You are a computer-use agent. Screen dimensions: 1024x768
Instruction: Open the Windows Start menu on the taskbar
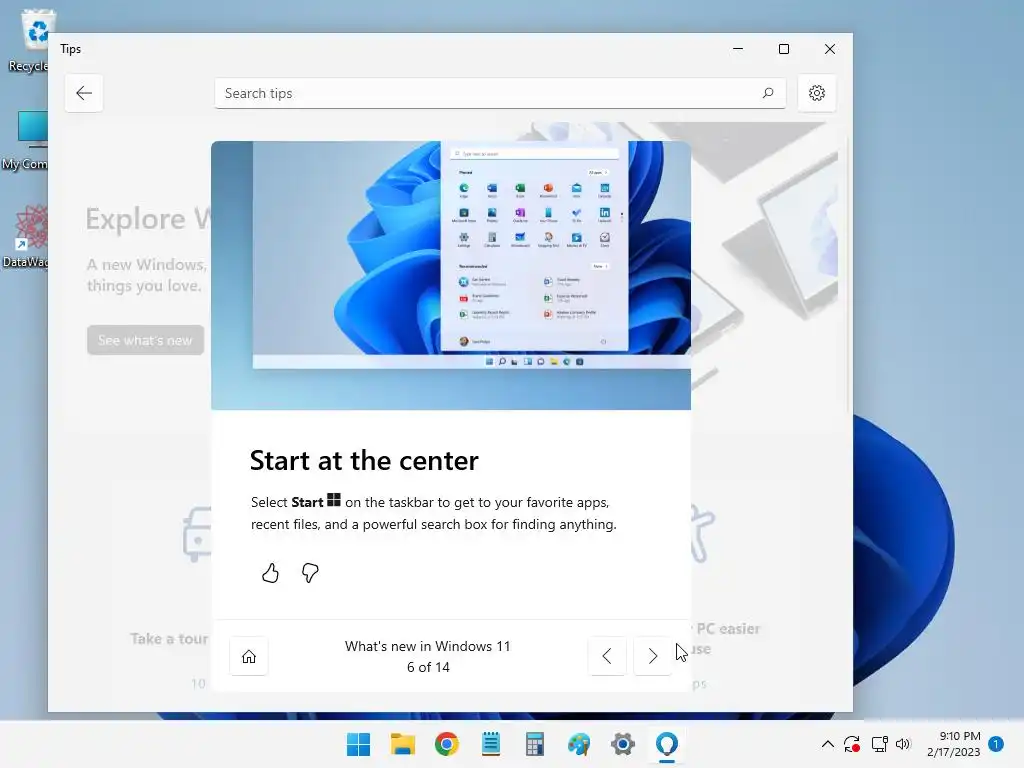coord(358,744)
